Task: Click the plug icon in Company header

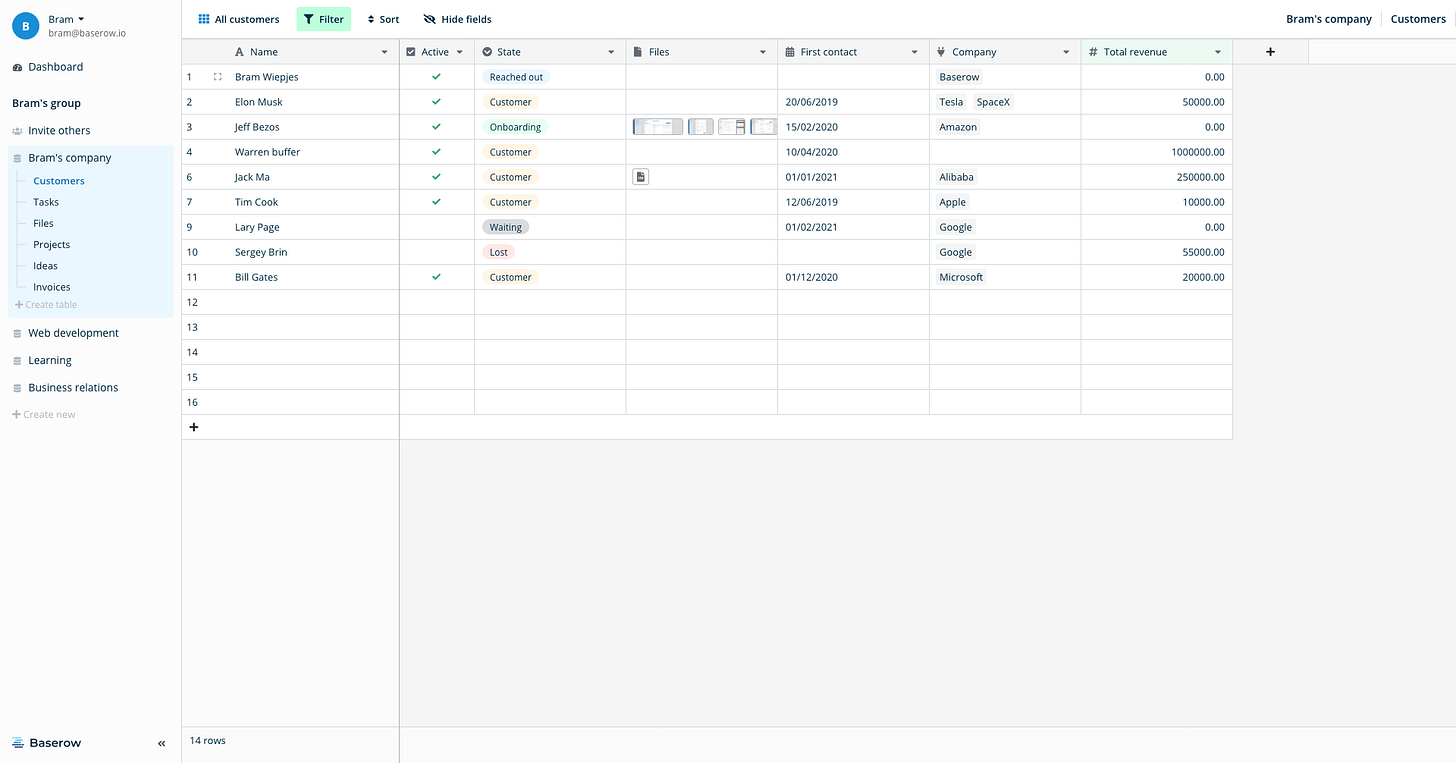Action: coord(942,52)
